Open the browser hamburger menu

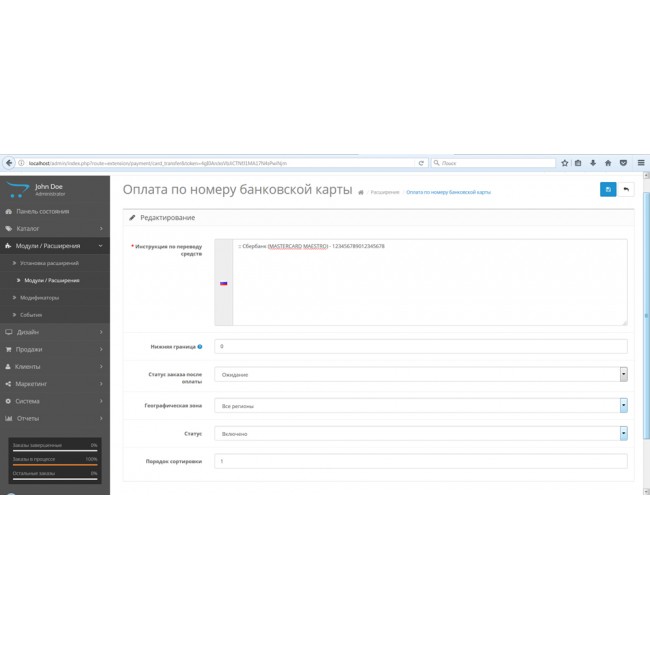pos(640,162)
